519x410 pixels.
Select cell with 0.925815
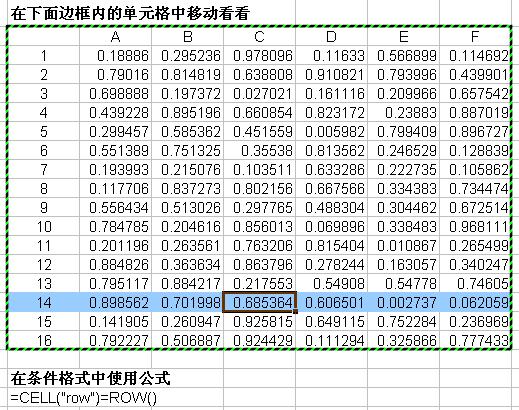259,321
